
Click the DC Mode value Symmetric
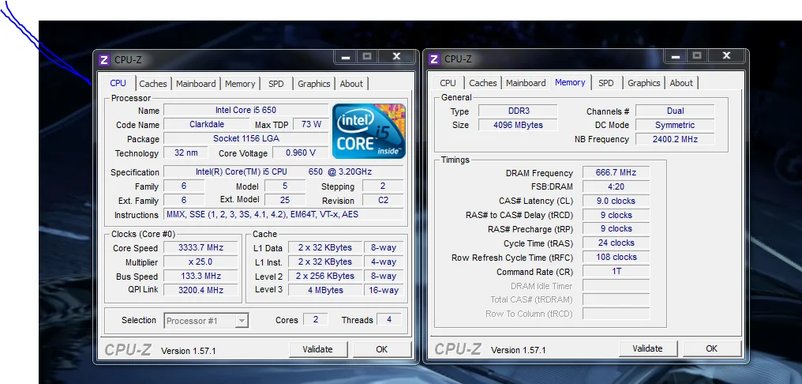point(675,125)
